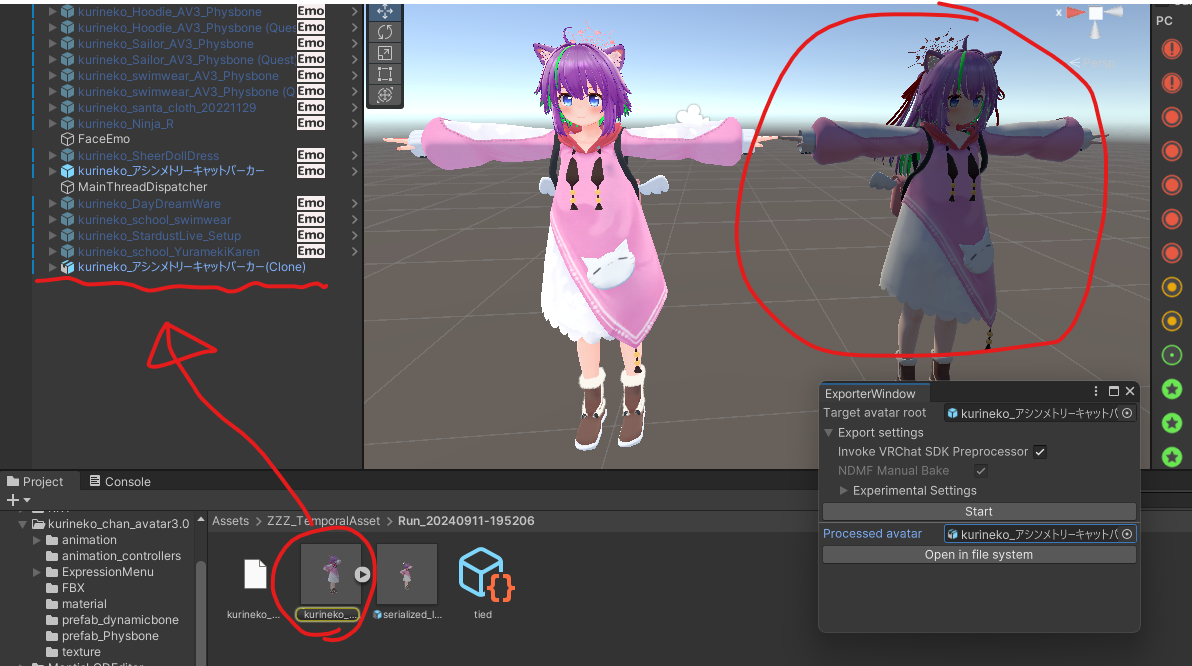This screenshot has height=666, width=1192.
Task: Close the ExporterWindow panel
Action: coord(1130,391)
